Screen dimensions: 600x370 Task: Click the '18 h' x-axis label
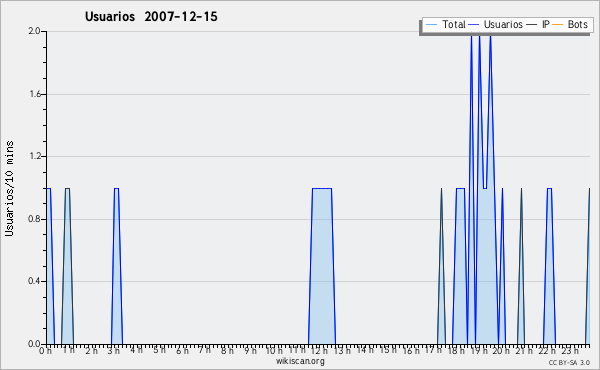click(456, 350)
